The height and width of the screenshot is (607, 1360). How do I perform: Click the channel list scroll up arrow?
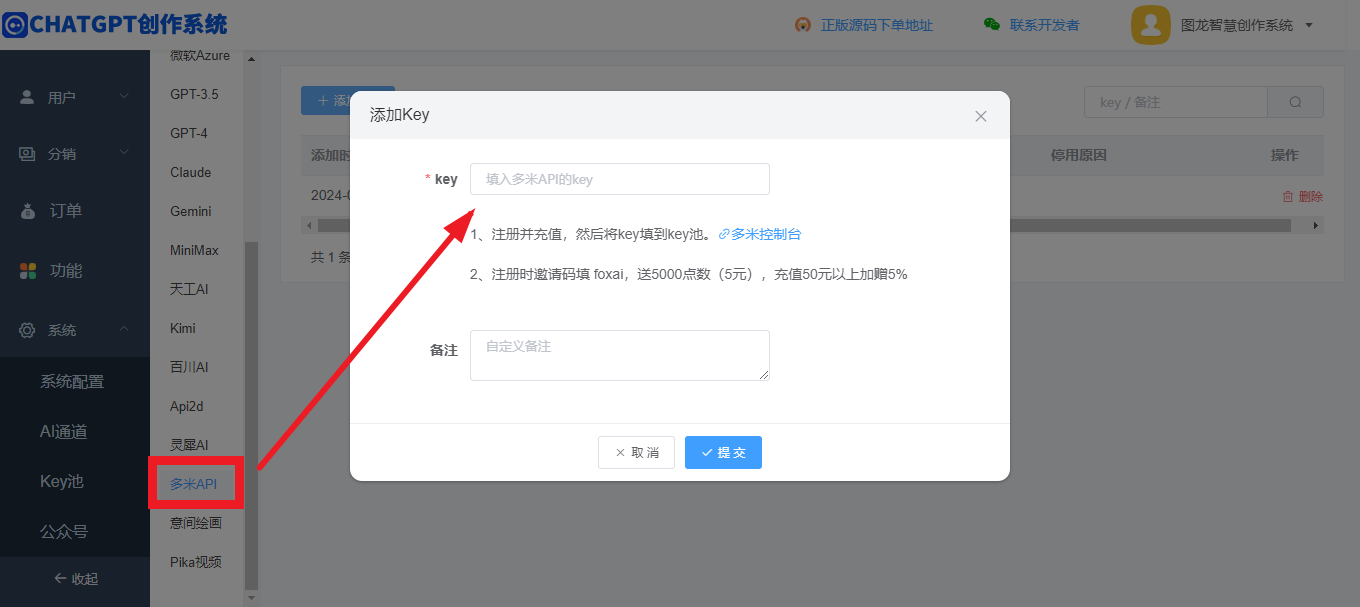(x=251, y=59)
